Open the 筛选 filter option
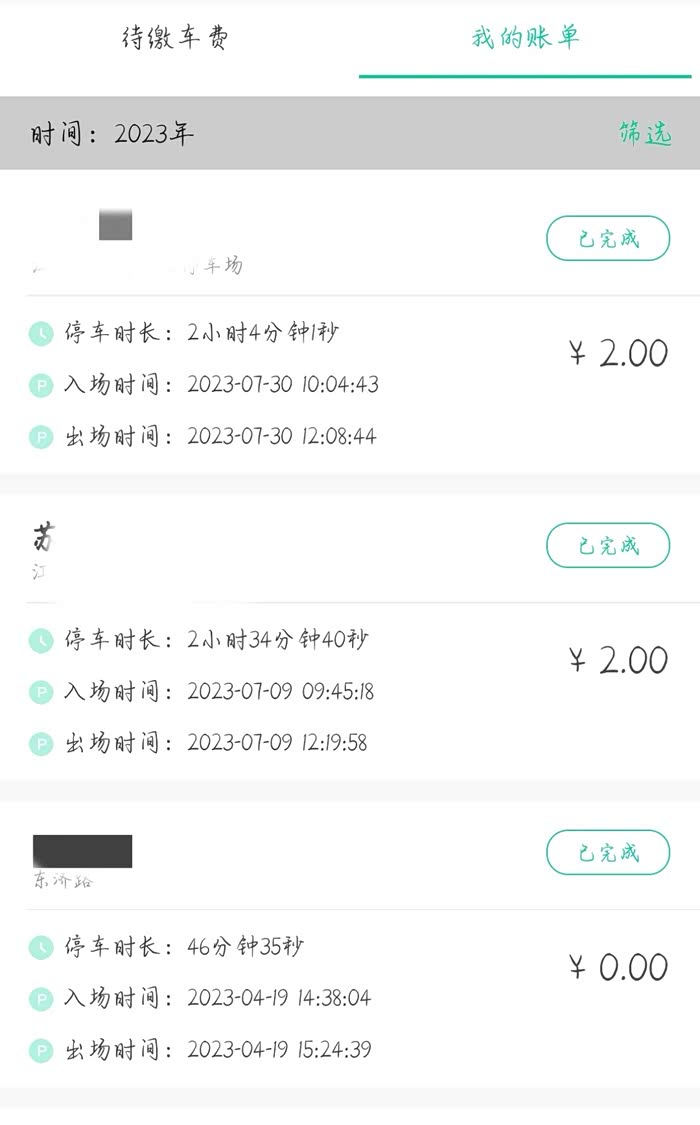700x1125 pixels. (645, 134)
